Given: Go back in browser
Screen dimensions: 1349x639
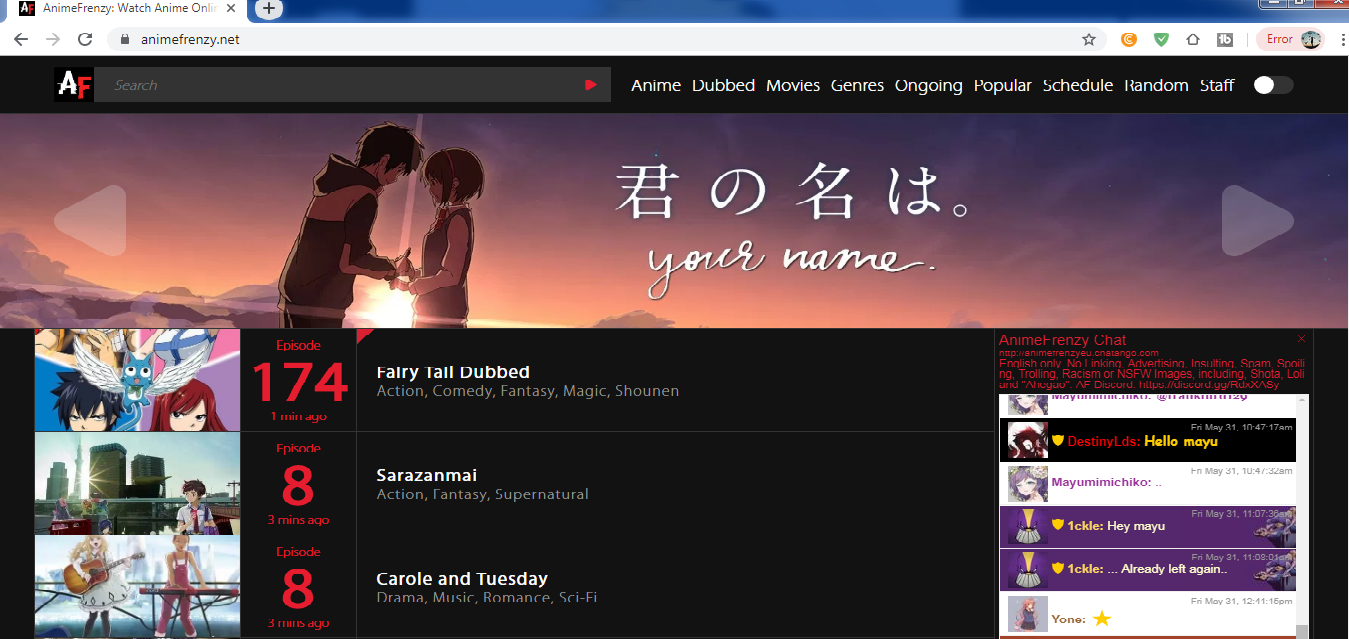Looking at the screenshot, I should (x=21, y=40).
